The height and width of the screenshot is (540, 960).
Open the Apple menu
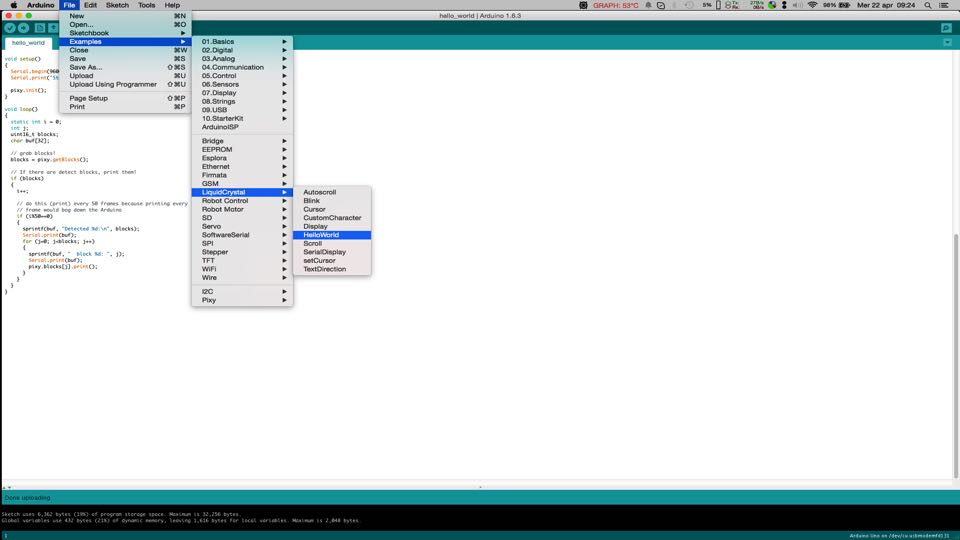[x=13, y=5]
